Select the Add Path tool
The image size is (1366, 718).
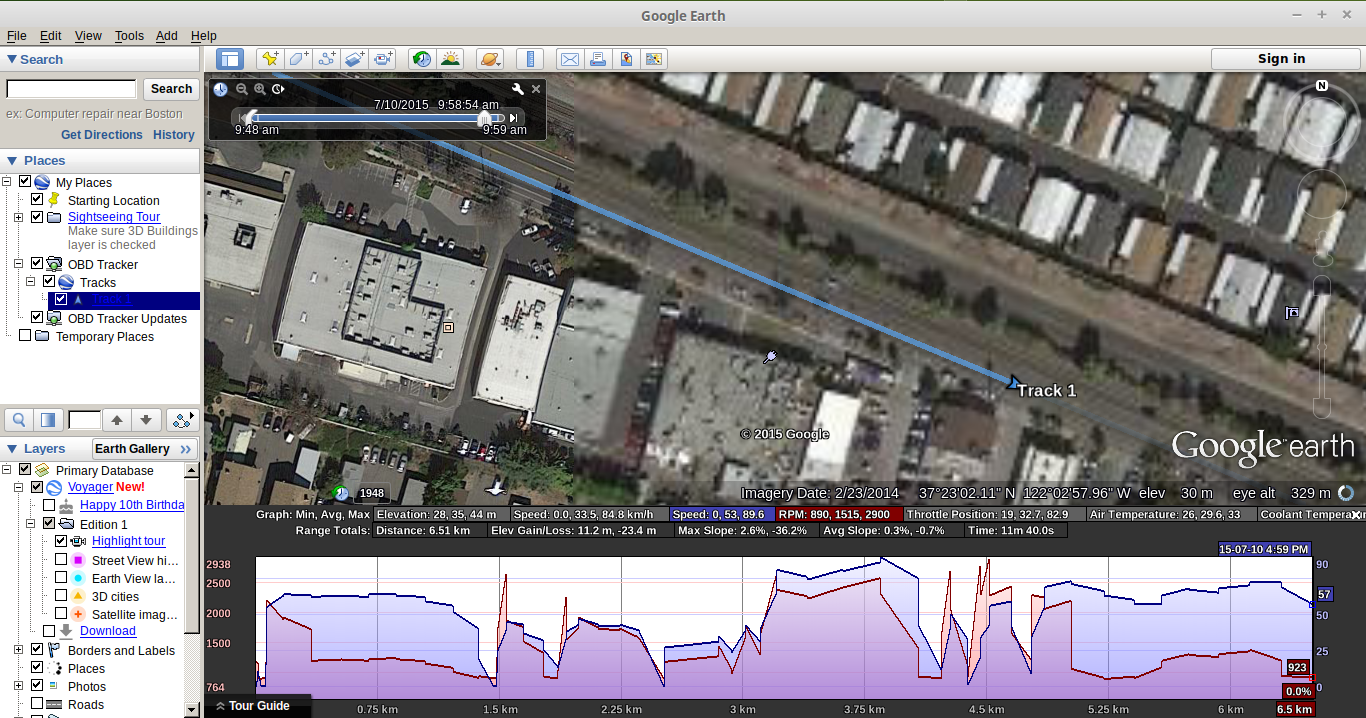click(x=327, y=59)
